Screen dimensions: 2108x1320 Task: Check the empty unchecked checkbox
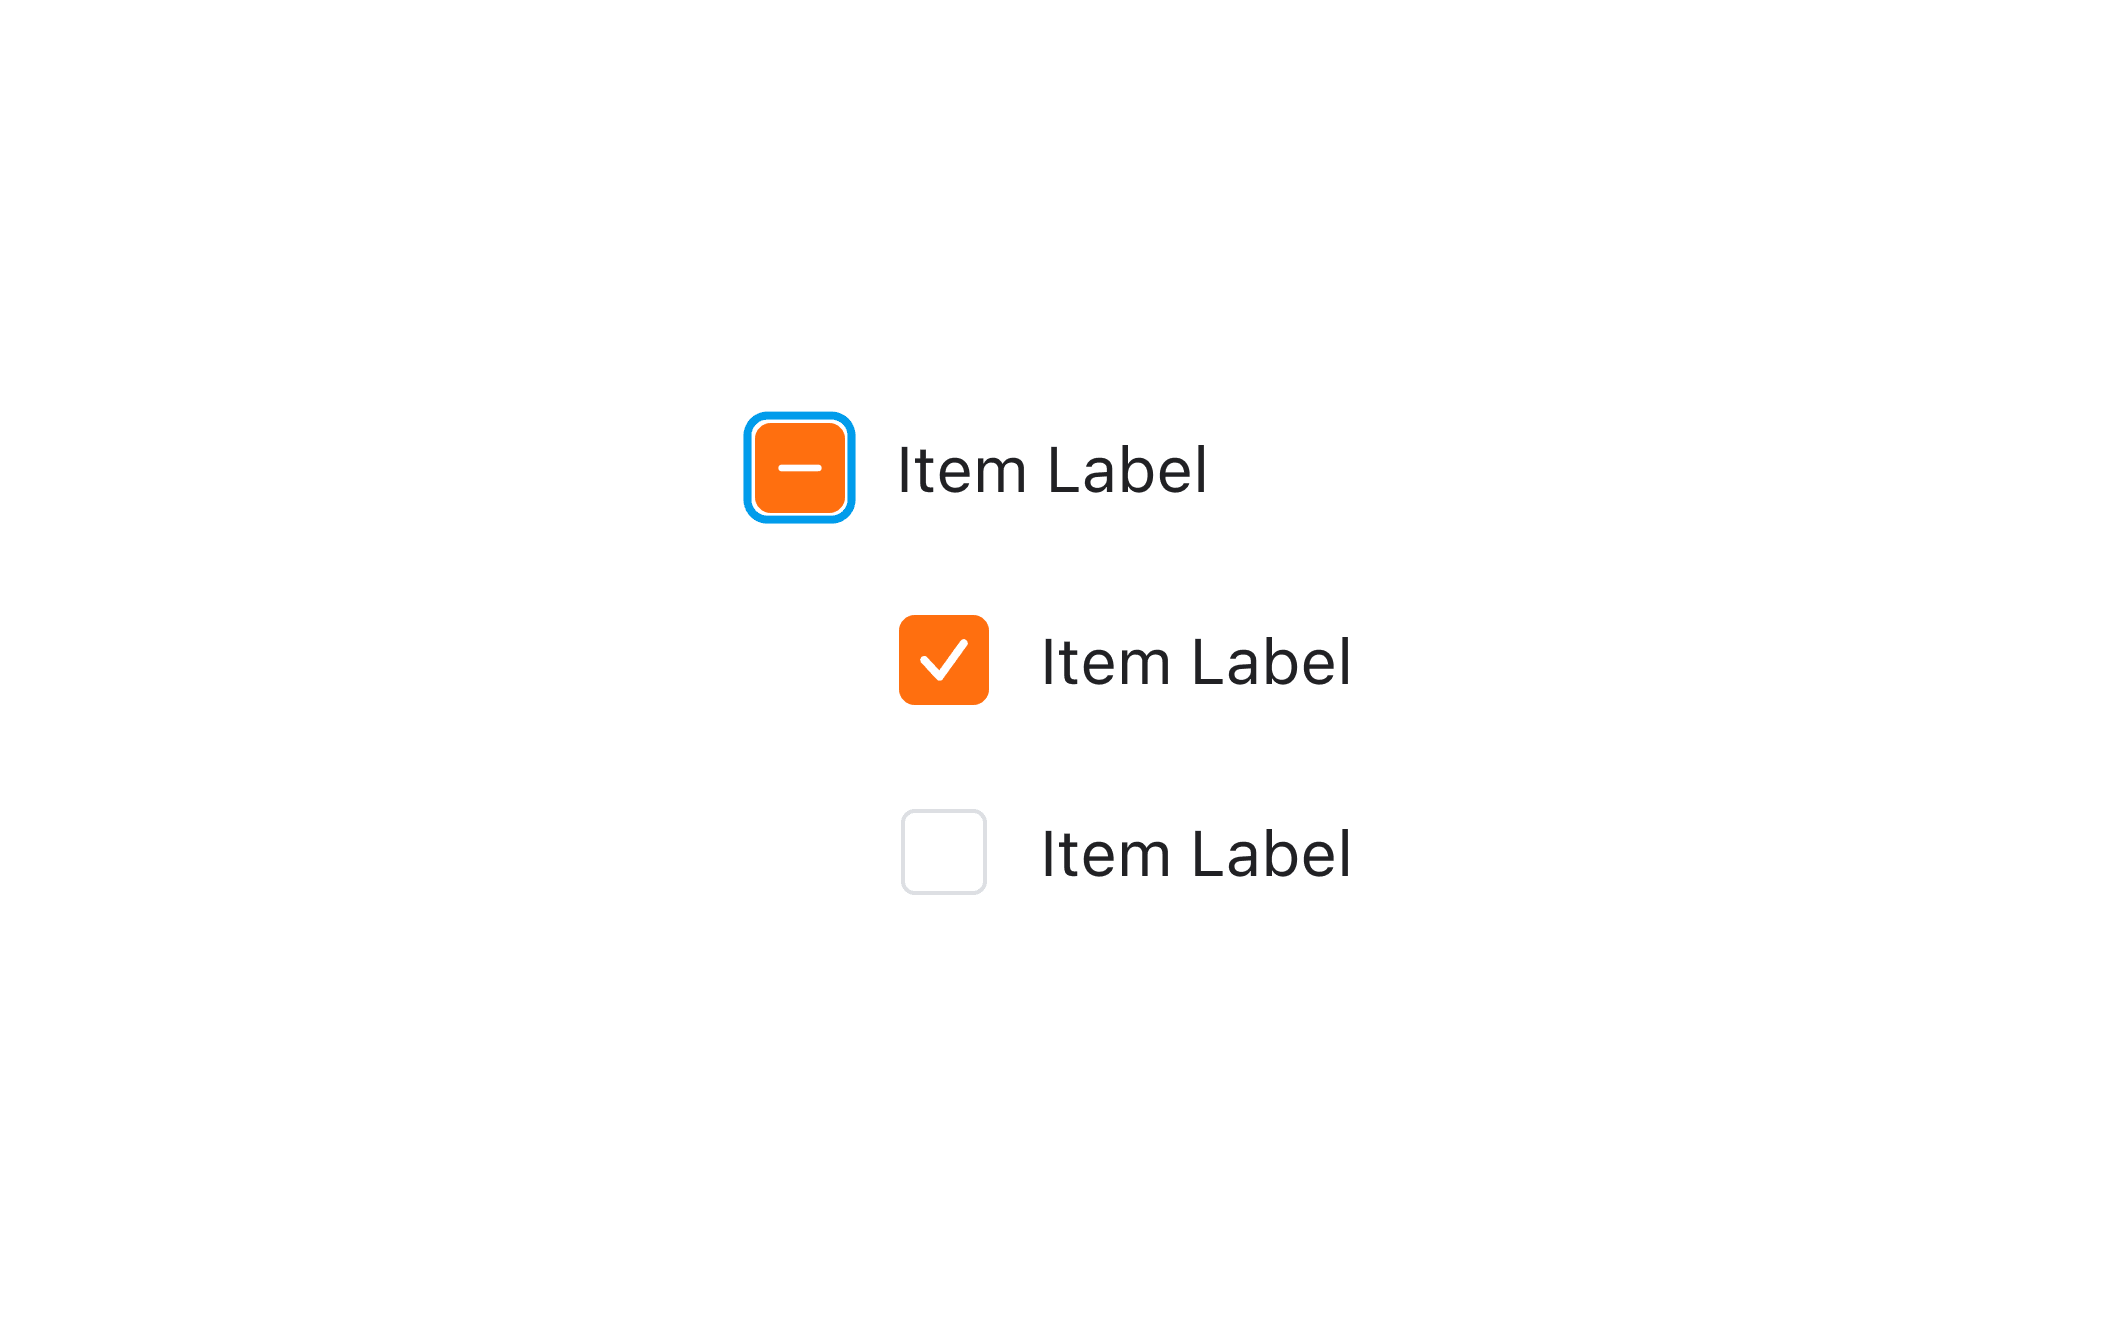943,852
